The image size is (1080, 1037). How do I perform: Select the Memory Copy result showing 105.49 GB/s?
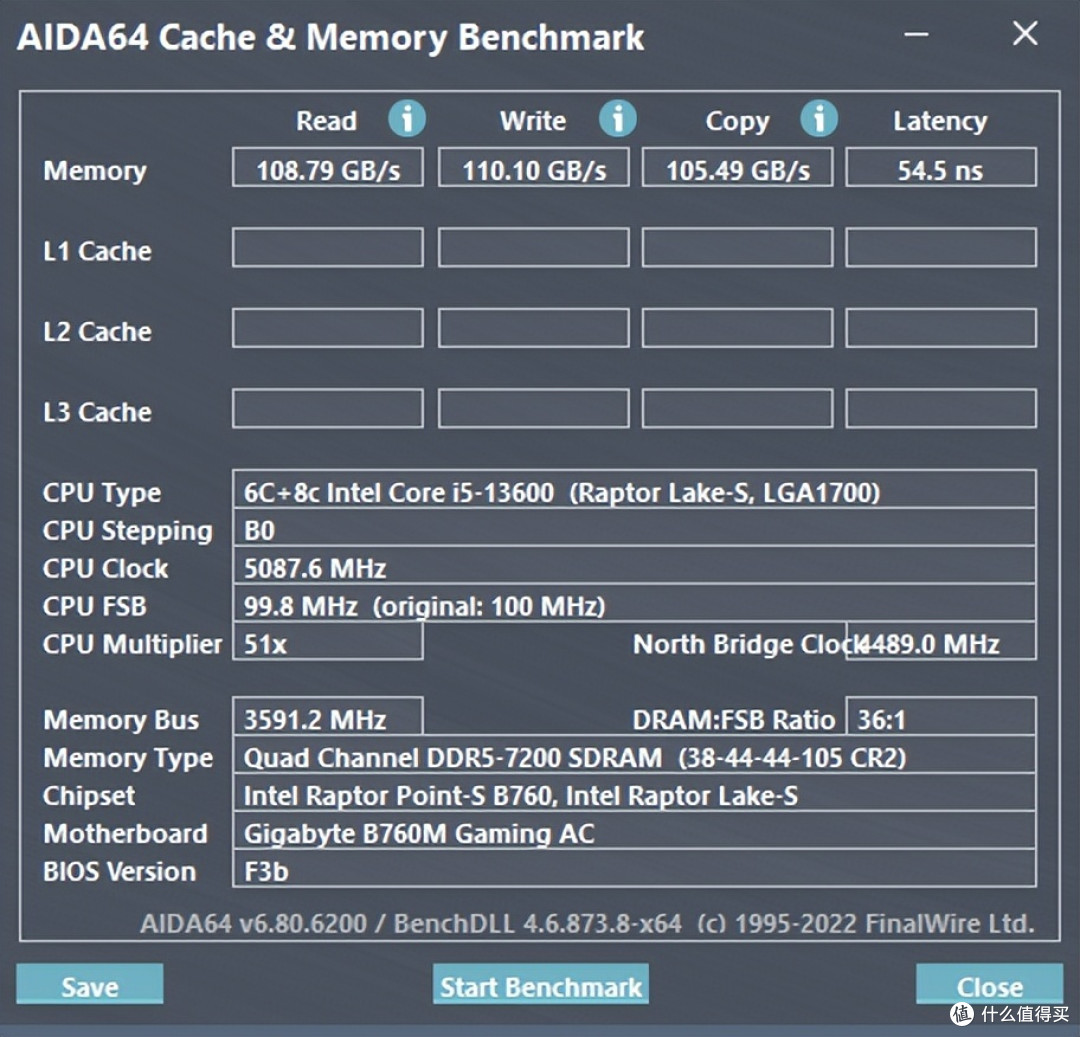(737, 167)
